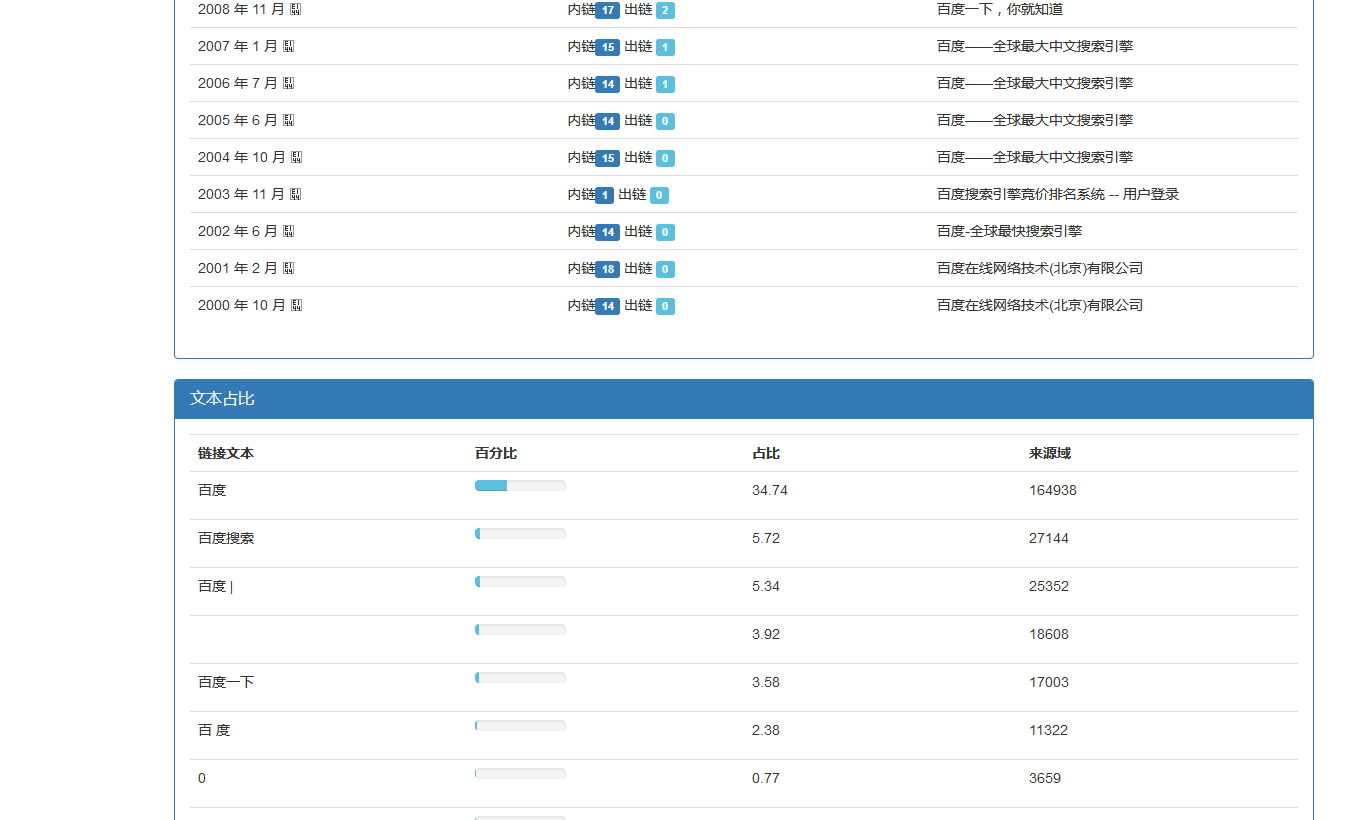This screenshot has width=1356, height=820.
Task: Click the 来源域 column header
Action: pyautogui.click(x=1050, y=453)
